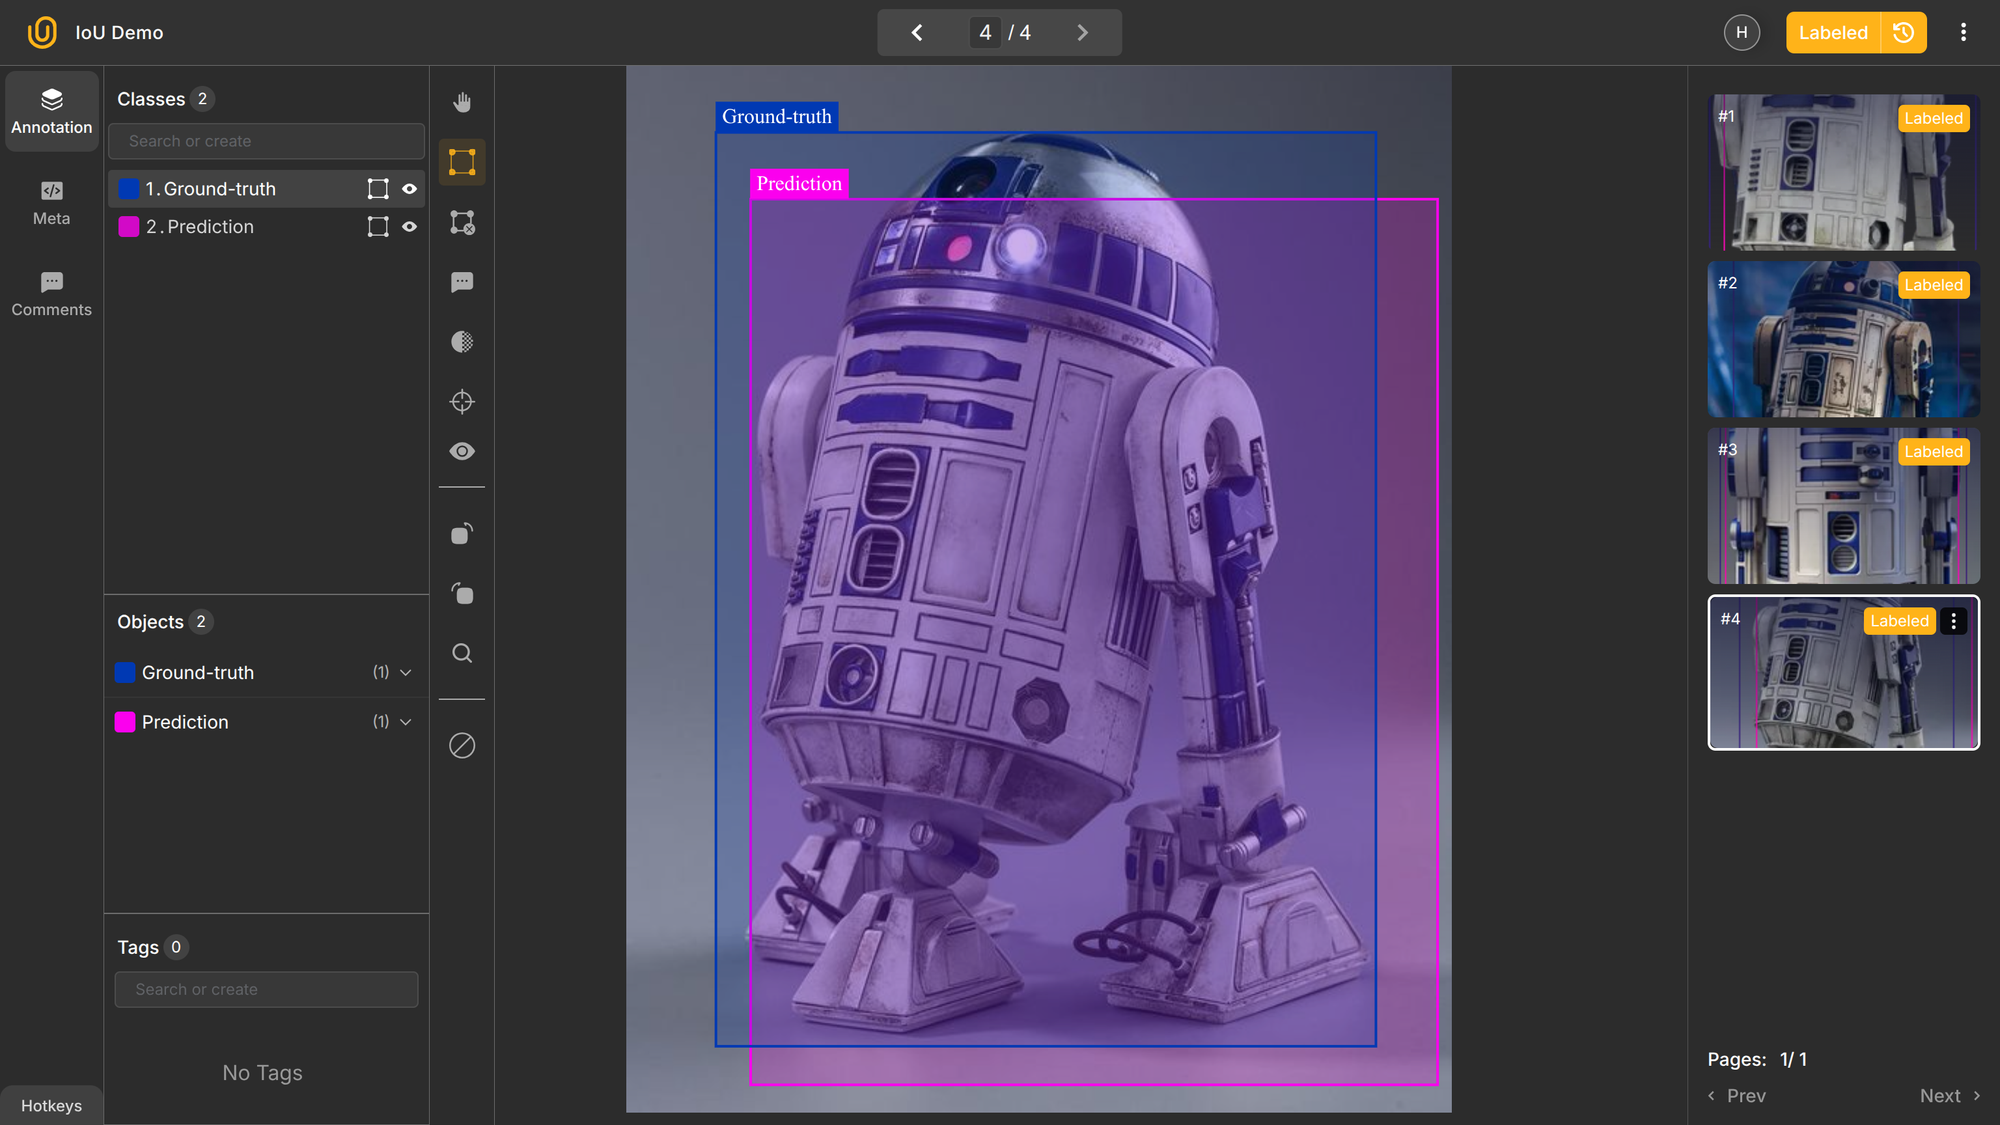Expand the Prediction objects group
The width and height of the screenshot is (2000, 1125).
(405, 722)
